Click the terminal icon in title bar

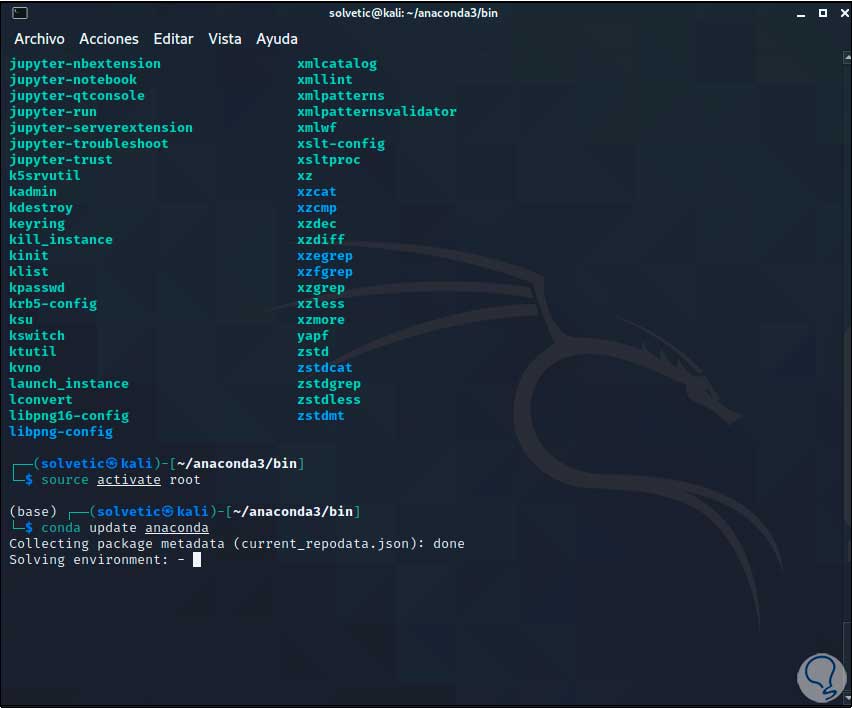20,13
